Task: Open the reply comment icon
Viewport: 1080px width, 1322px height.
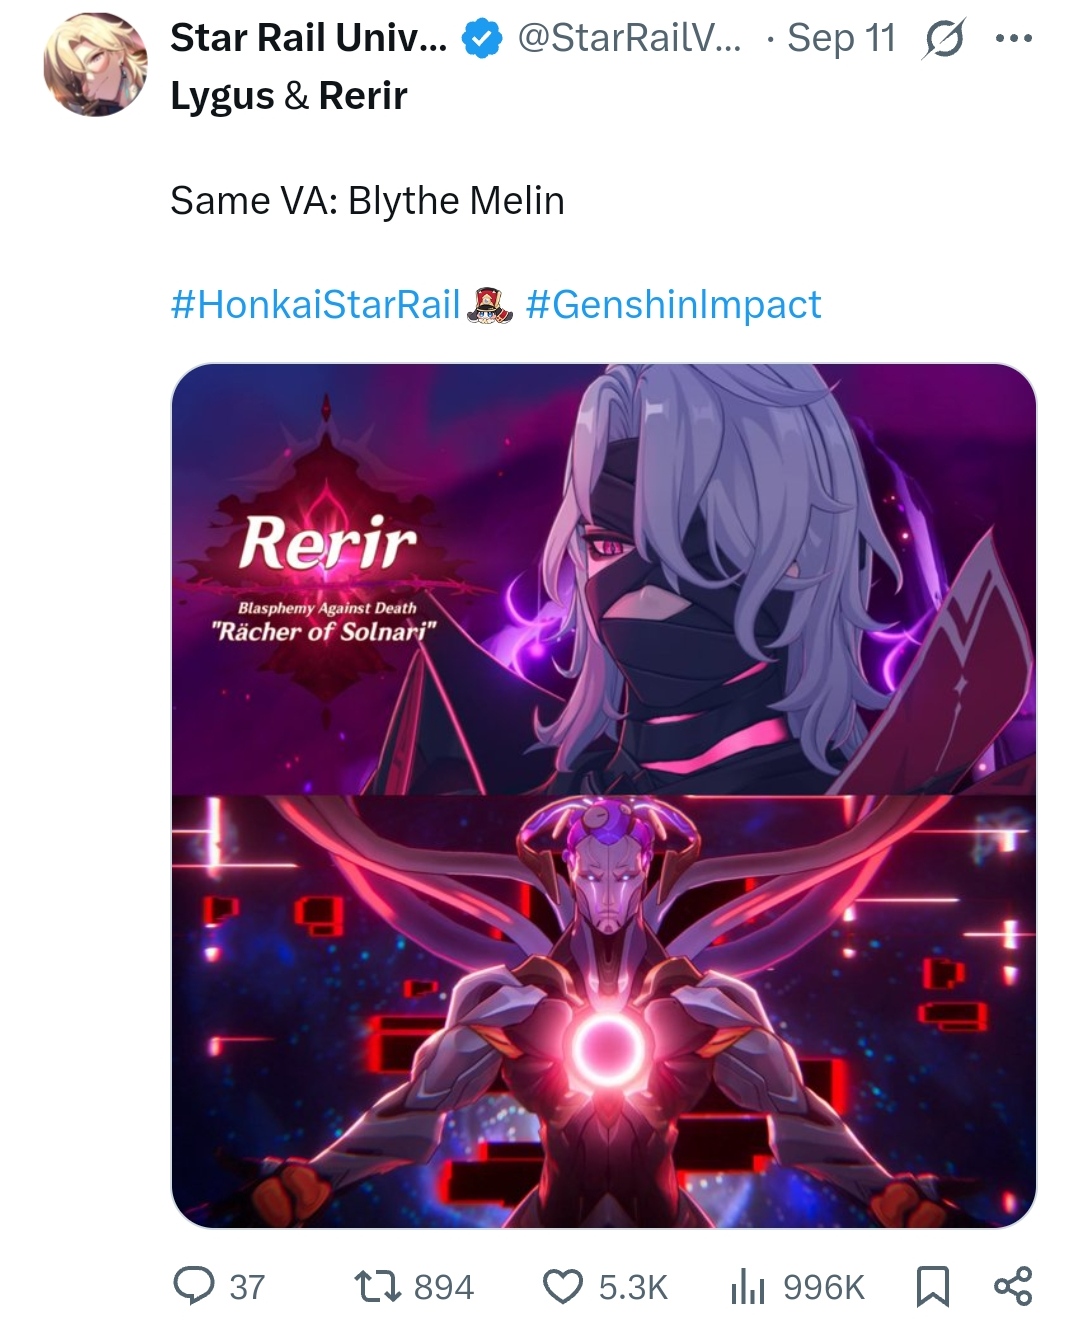Action: (193, 1286)
